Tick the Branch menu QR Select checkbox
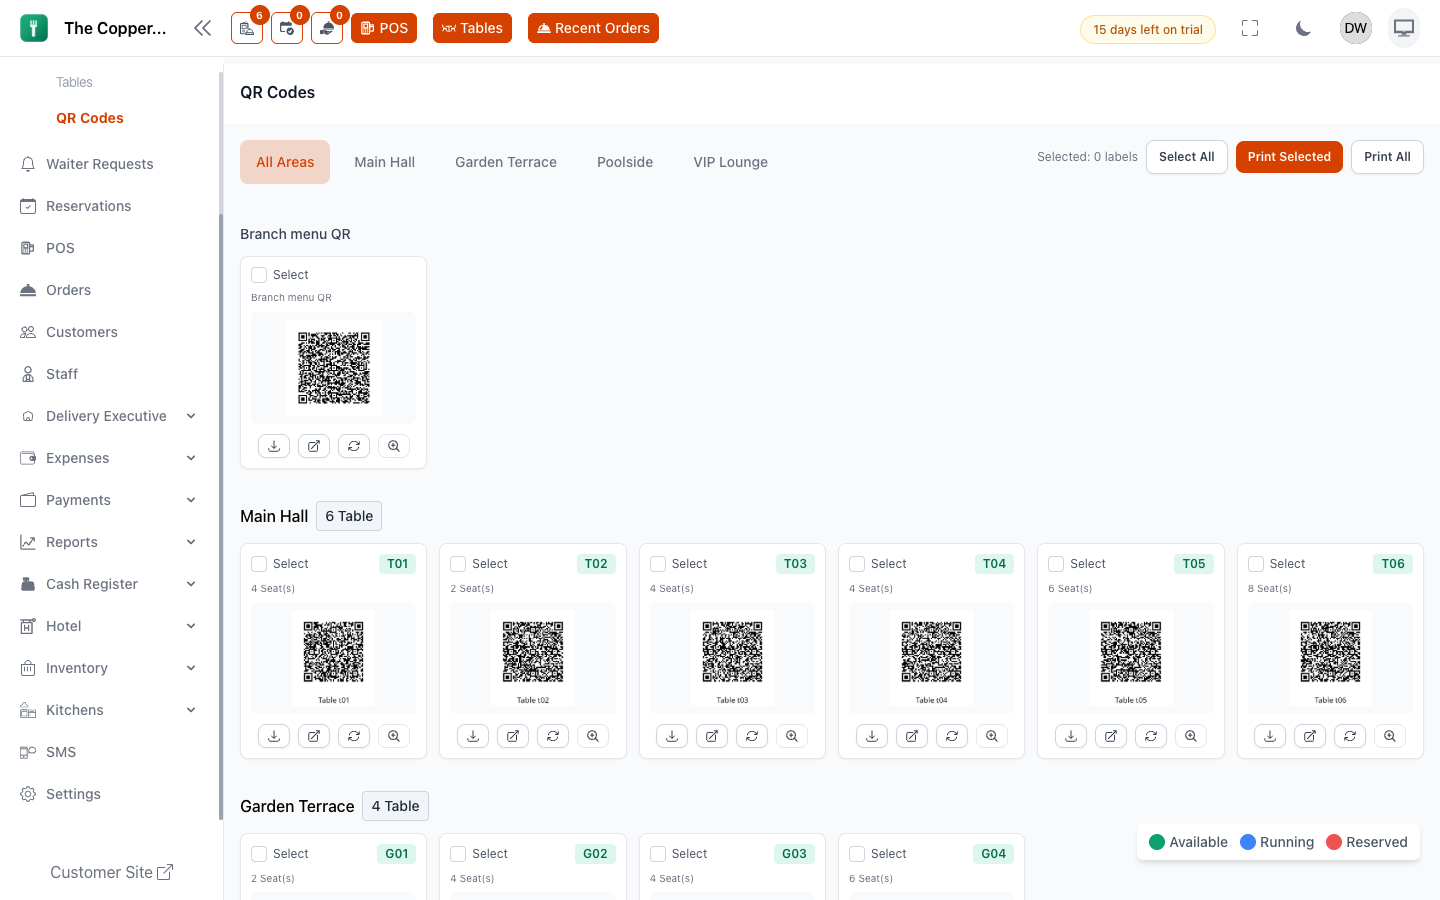1440x900 pixels. tap(259, 275)
